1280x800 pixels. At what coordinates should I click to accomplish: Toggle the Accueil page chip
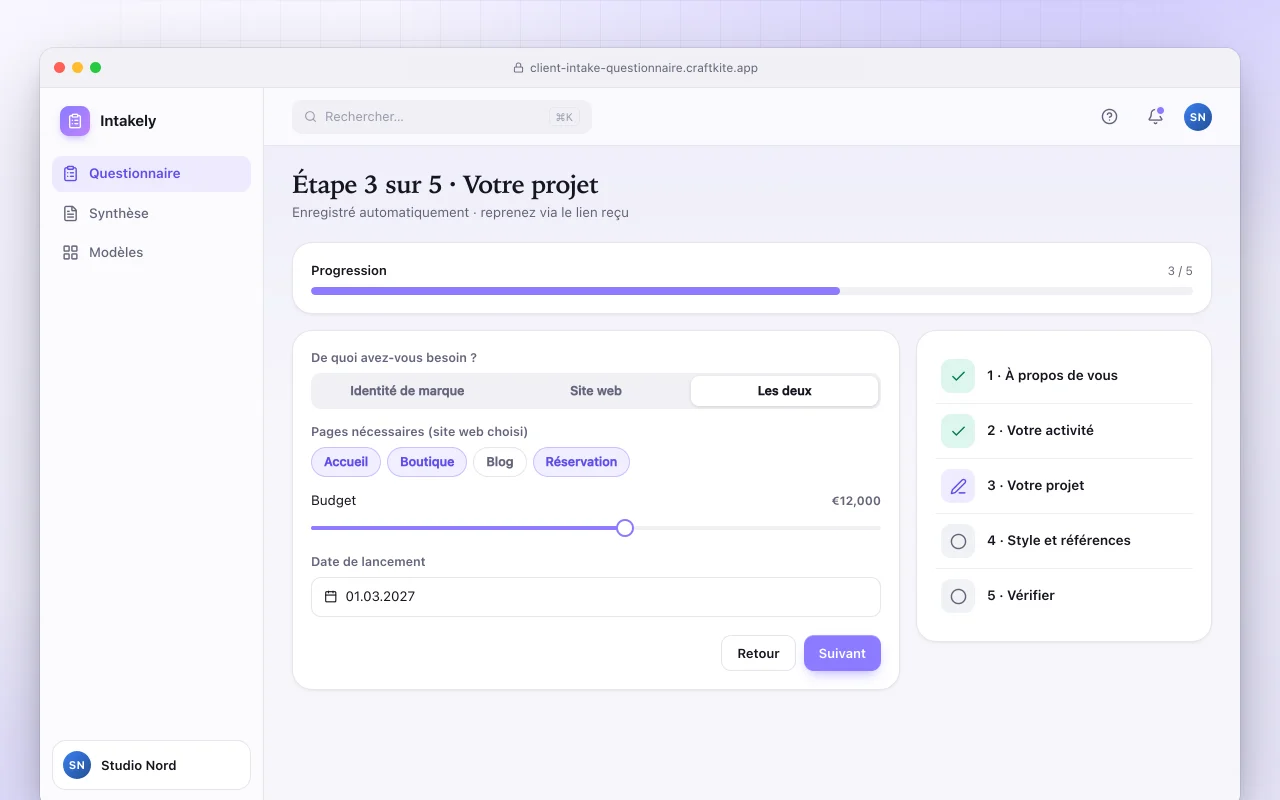tap(346, 462)
